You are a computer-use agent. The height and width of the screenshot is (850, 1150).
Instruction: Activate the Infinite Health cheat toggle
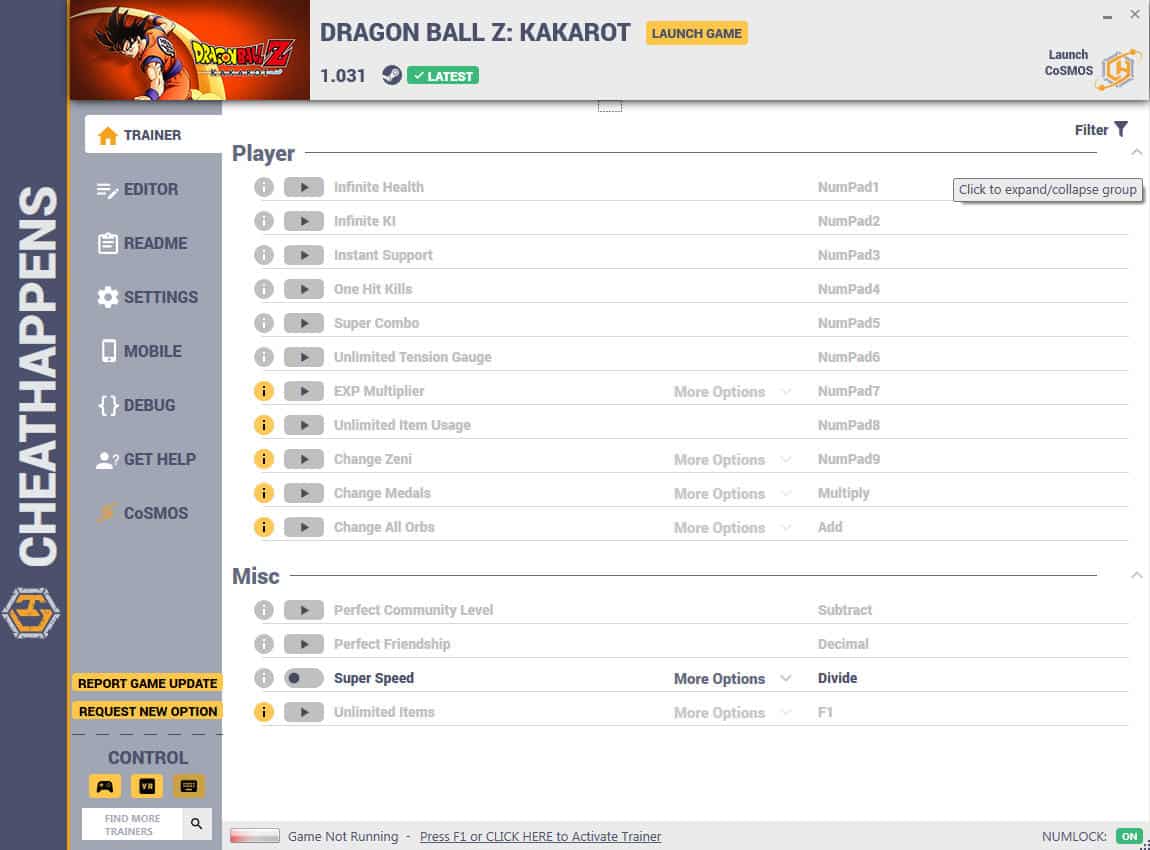point(304,187)
